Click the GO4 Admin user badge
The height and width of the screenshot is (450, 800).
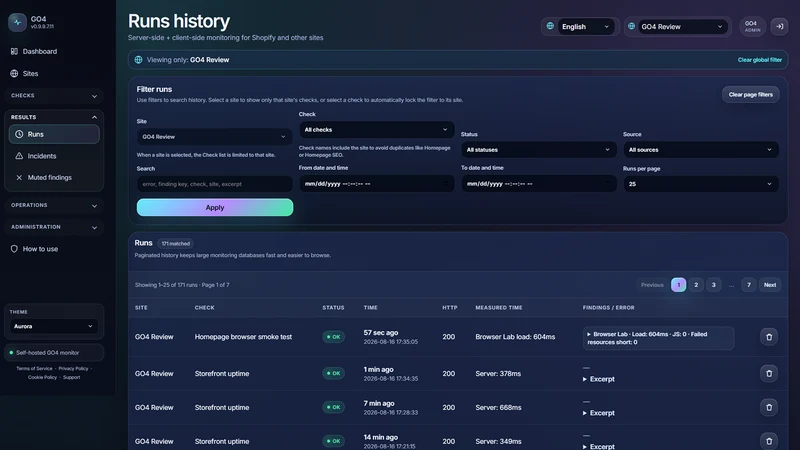coord(752,27)
